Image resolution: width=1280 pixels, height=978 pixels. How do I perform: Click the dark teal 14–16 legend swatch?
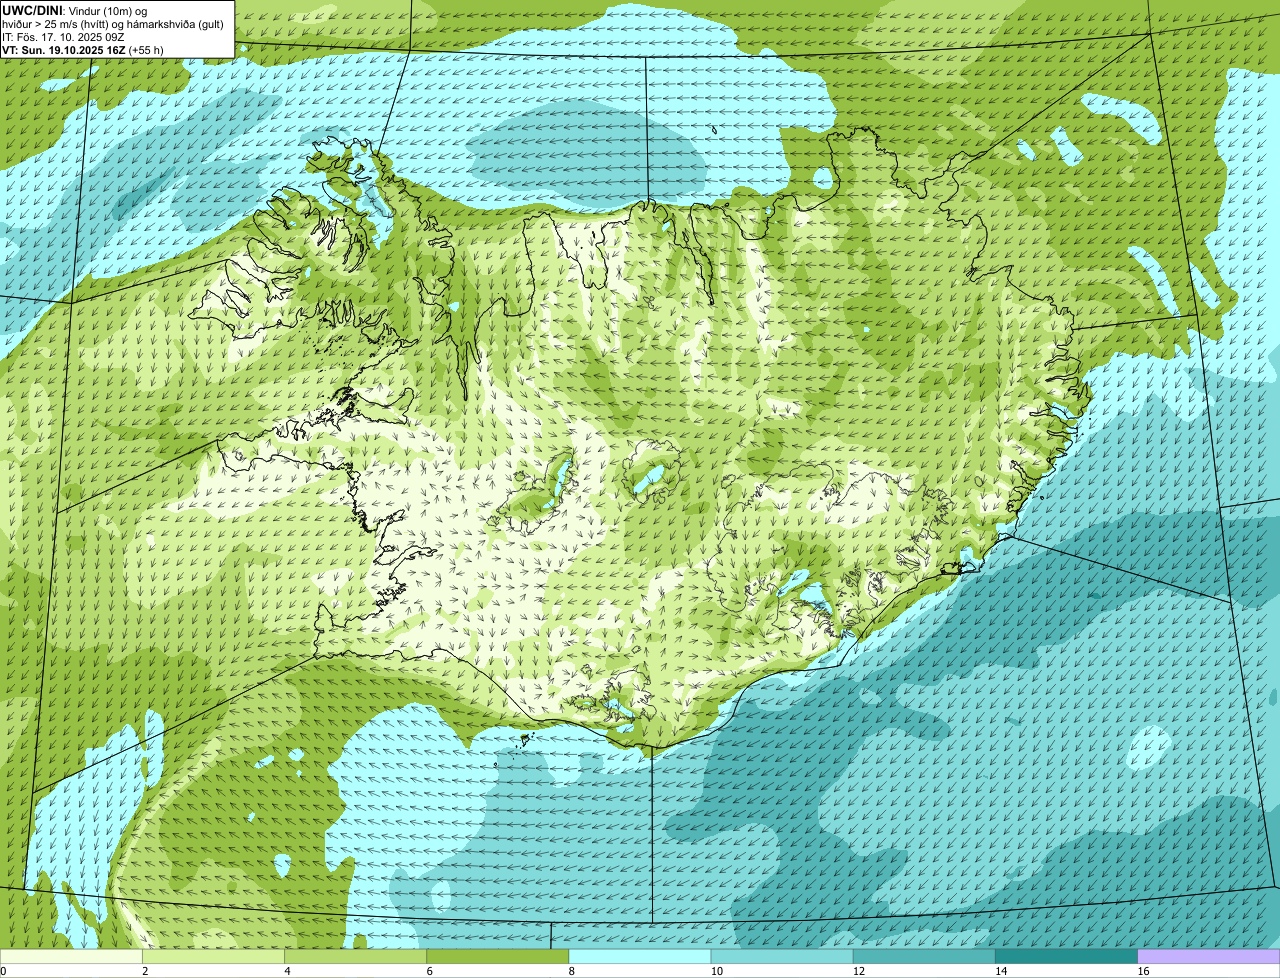coord(1066,957)
